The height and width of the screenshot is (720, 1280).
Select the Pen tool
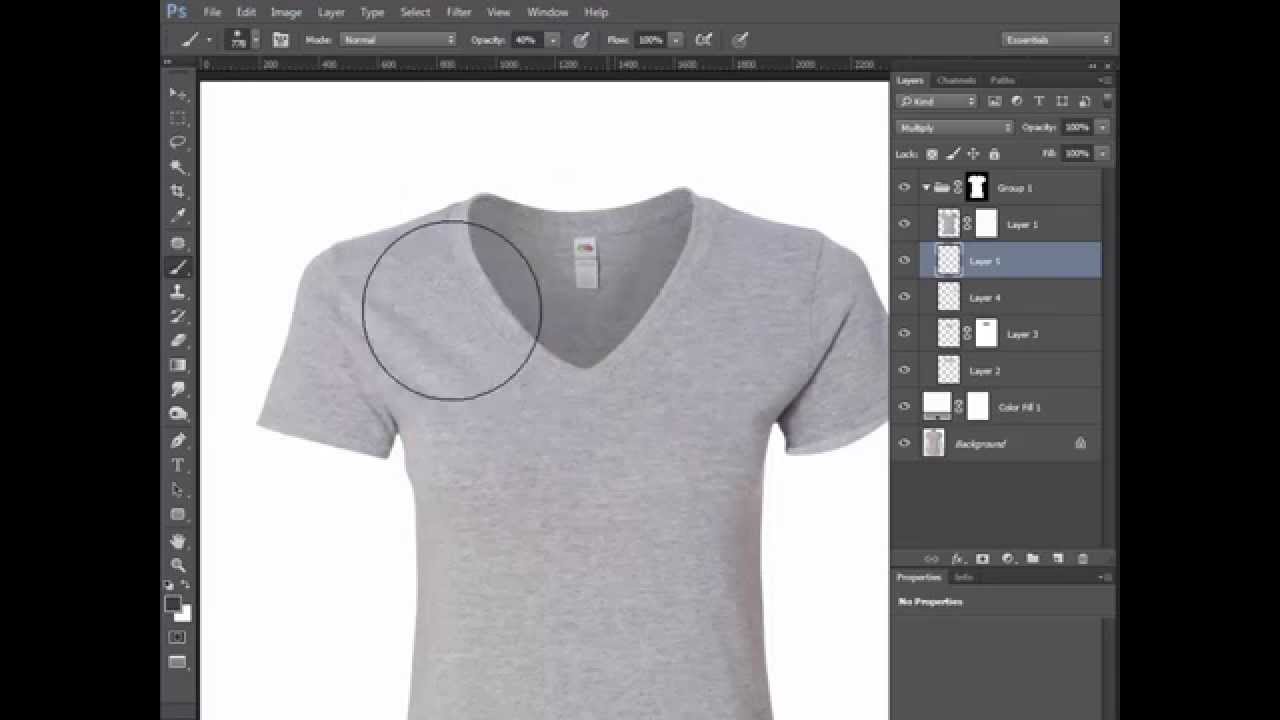178,441
